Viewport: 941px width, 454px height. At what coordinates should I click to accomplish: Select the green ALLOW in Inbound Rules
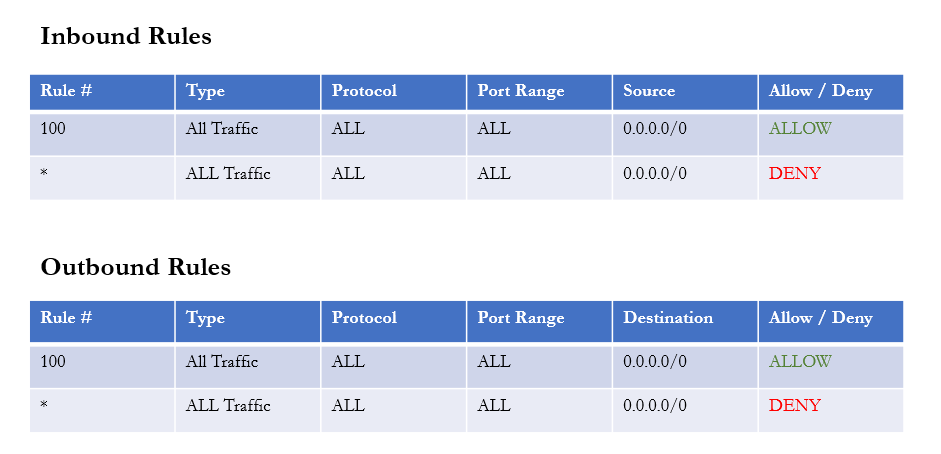(x=800, y=128)
